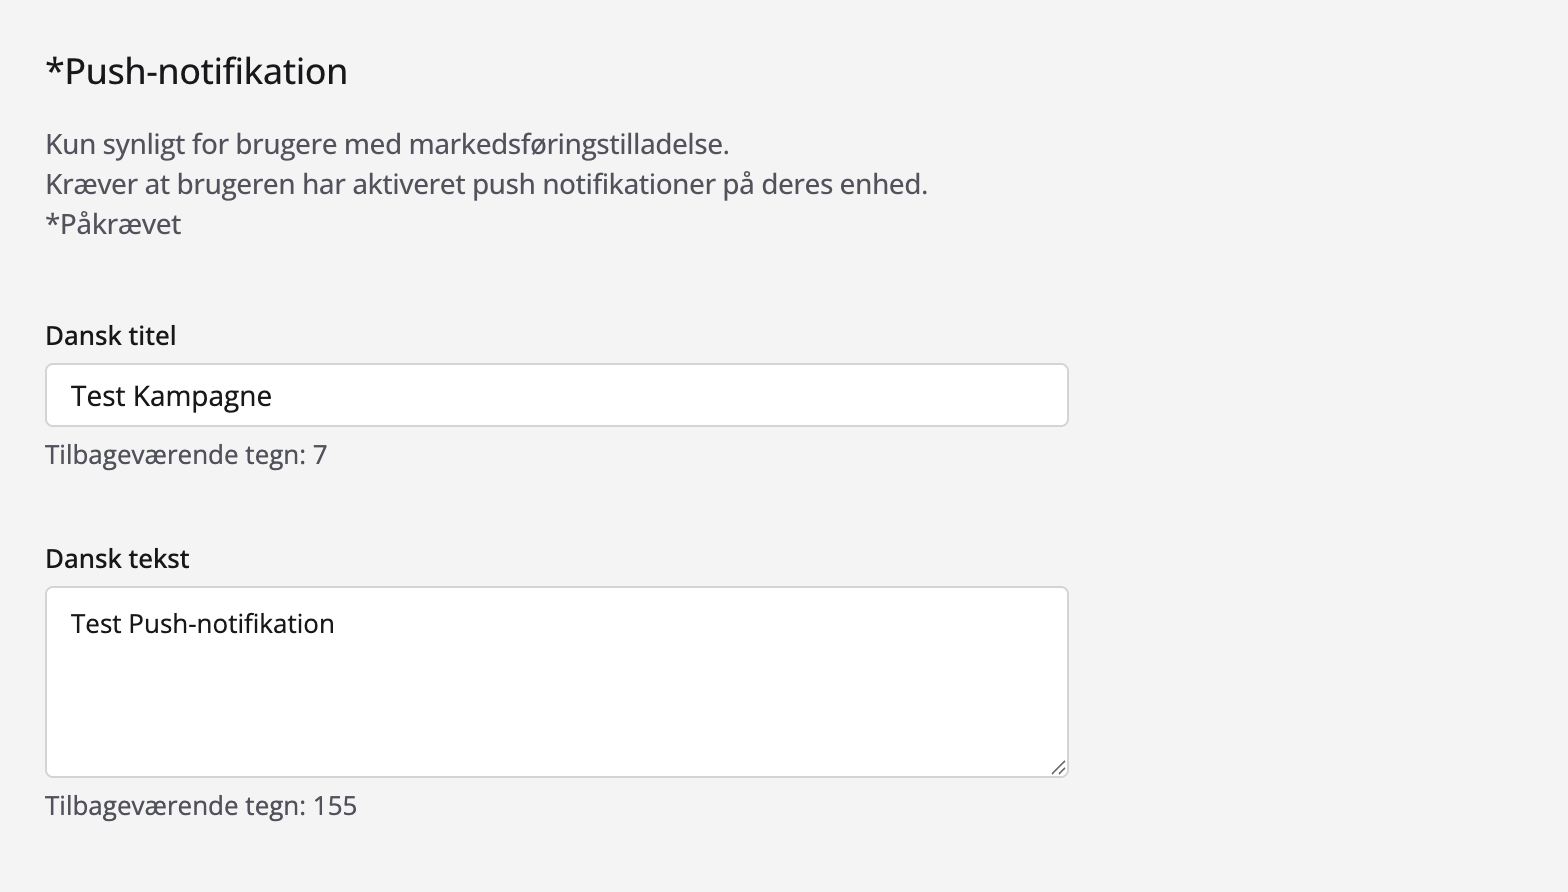Place cursor on "Test Kampagne" text
The width and height of the screenshot is (1568, 892).
tap(171, 397)
